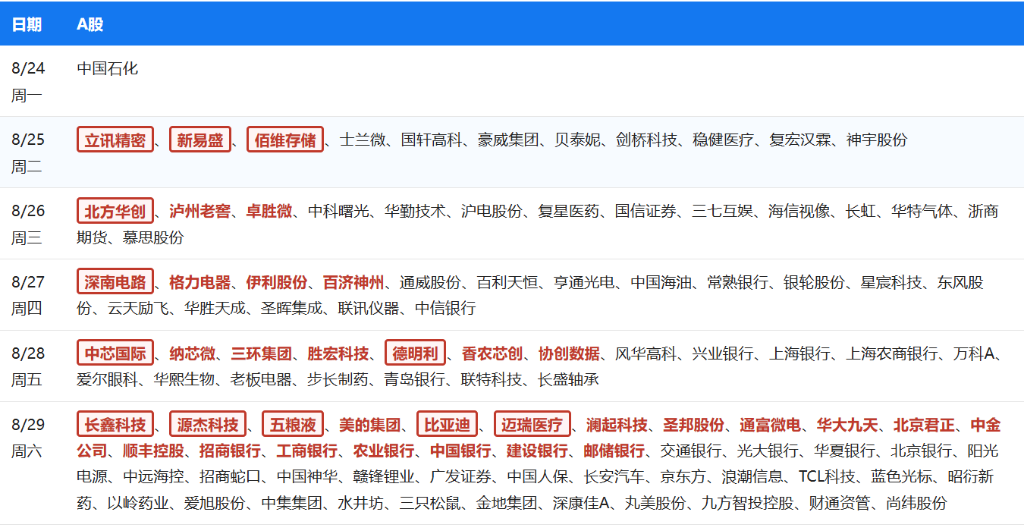The width and height of the screenshot is (1024, 529).
Task: Click 尚纬股份 stock name
Action: tap(916, 503)
